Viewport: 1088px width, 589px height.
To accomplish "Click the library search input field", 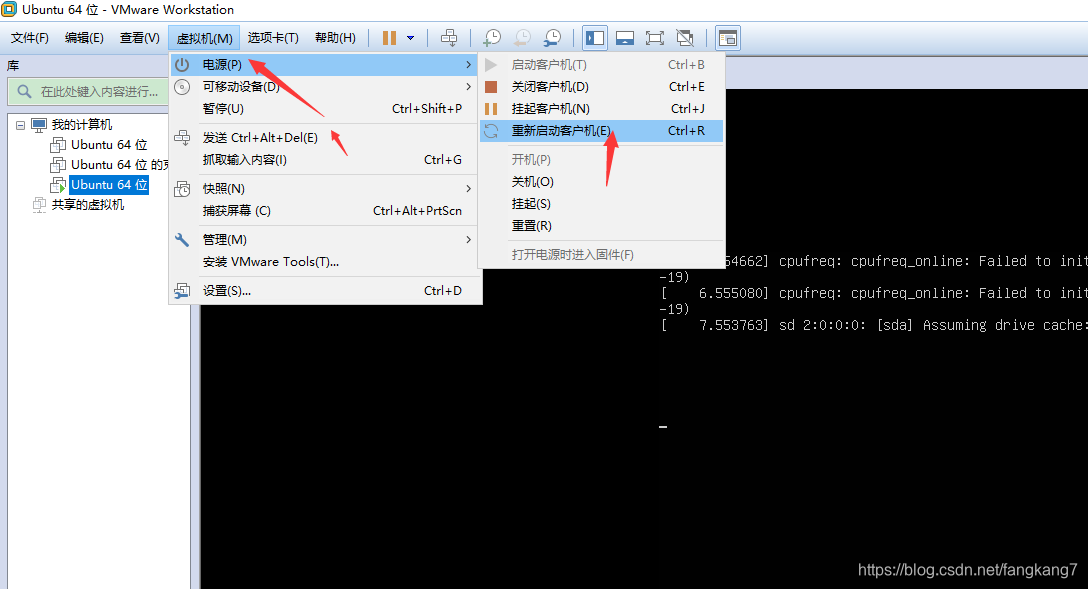I will (x=89, y=92).
